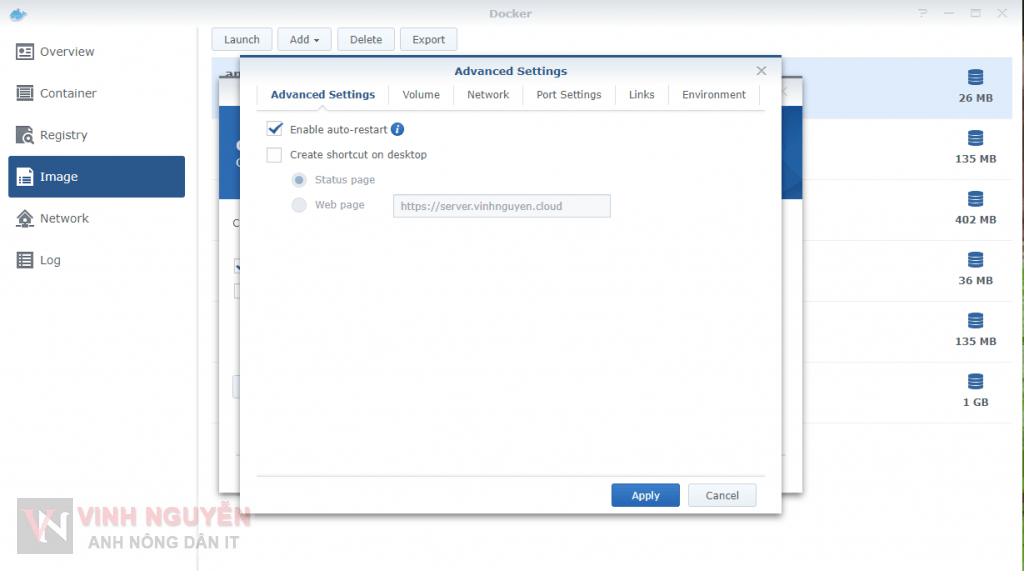
Task: Close the Advanced Settings dialog
Action: [x=761, y=71]
